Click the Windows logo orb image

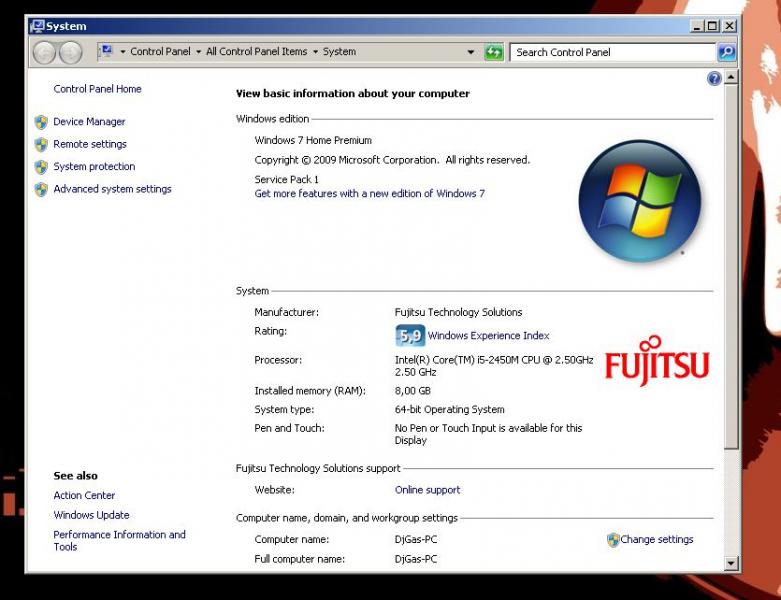coord(640,201)
